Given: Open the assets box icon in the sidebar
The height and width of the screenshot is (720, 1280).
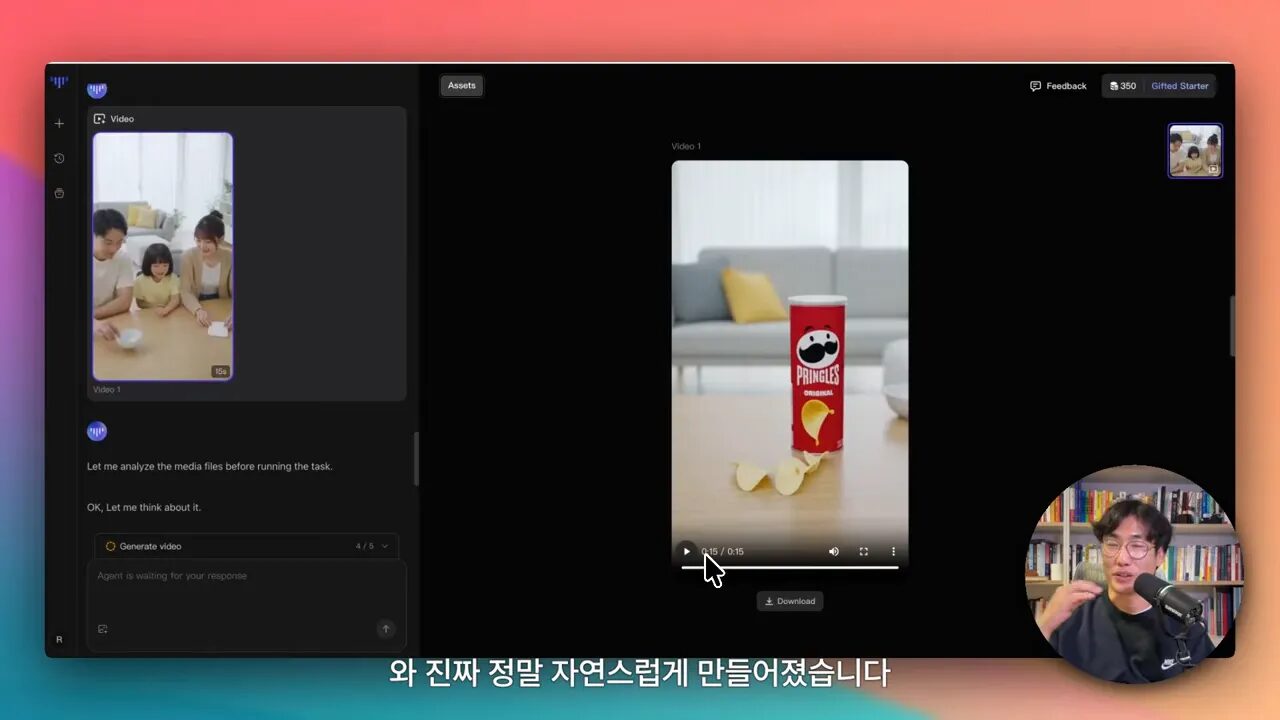Looking at the screenshot, I should [x=59, y=193].
